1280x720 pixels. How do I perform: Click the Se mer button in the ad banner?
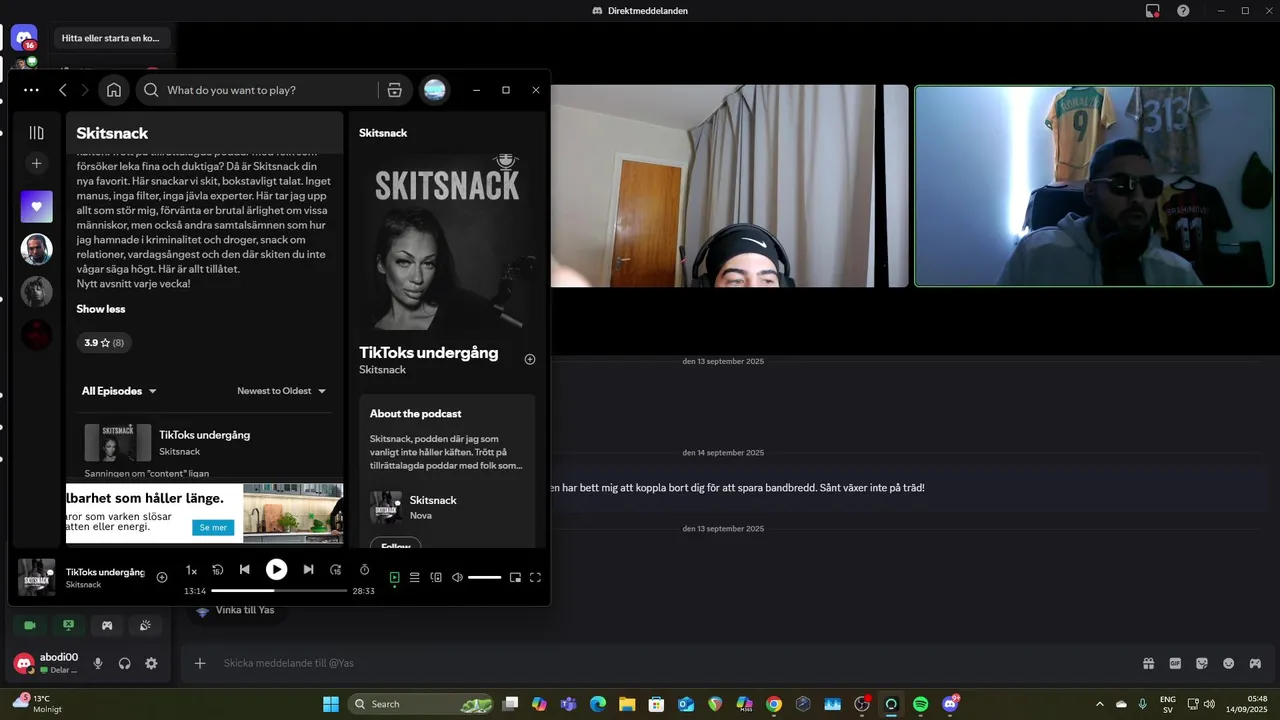click(x=213, y=527)
